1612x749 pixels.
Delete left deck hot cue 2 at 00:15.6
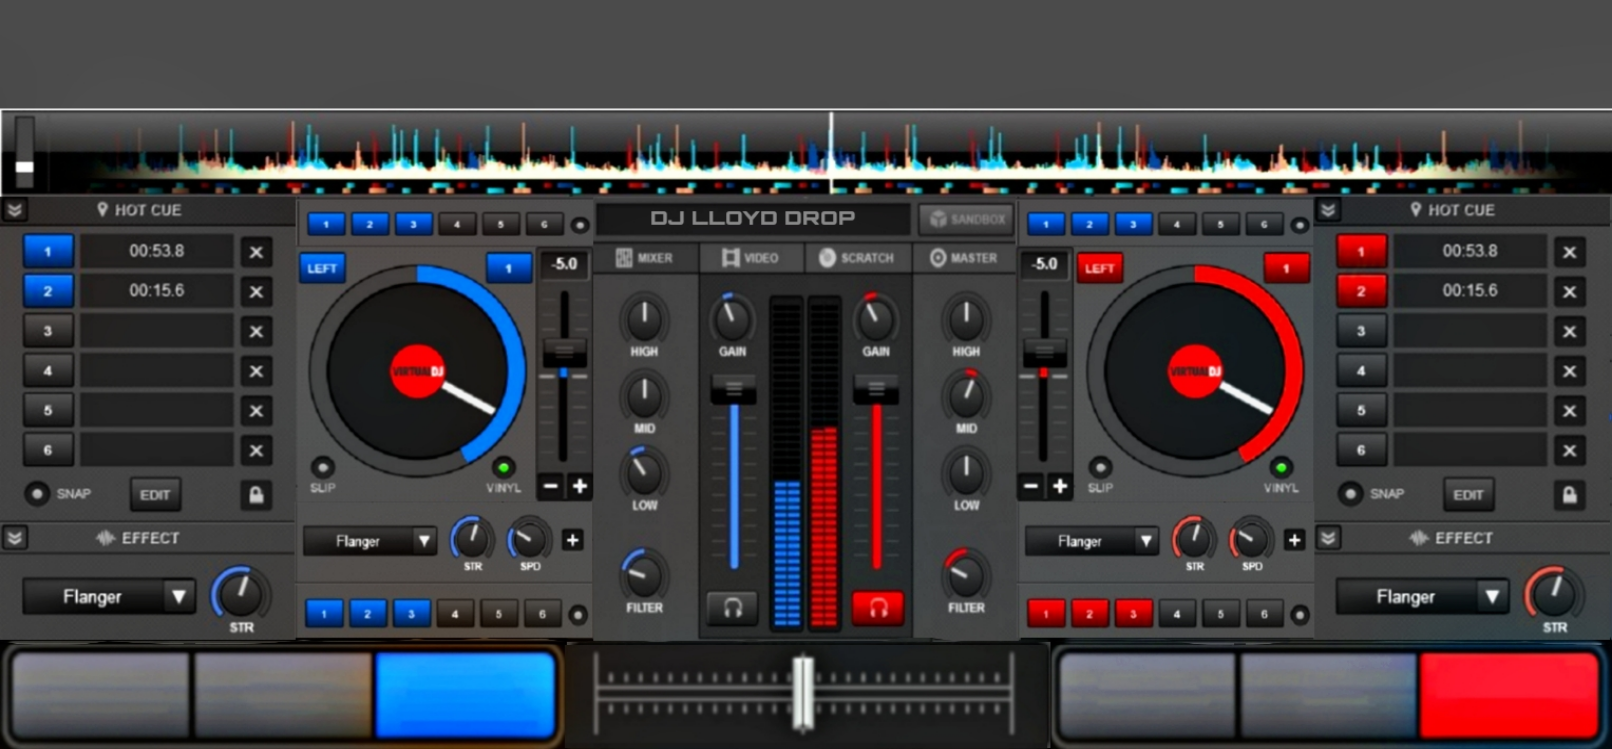click(x=256, y=292)
